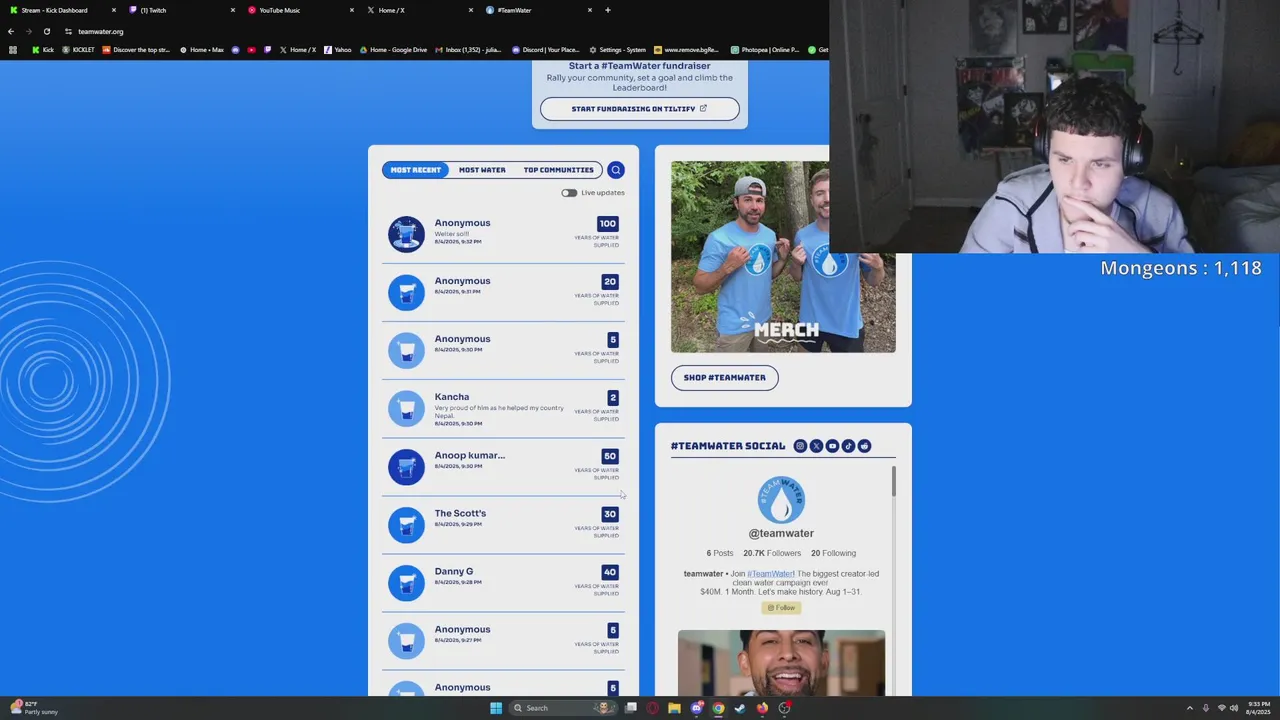Open the Gmail Inbox bookmark
The height and width of the screenshot is (720, 1280).
click(468, 50)
